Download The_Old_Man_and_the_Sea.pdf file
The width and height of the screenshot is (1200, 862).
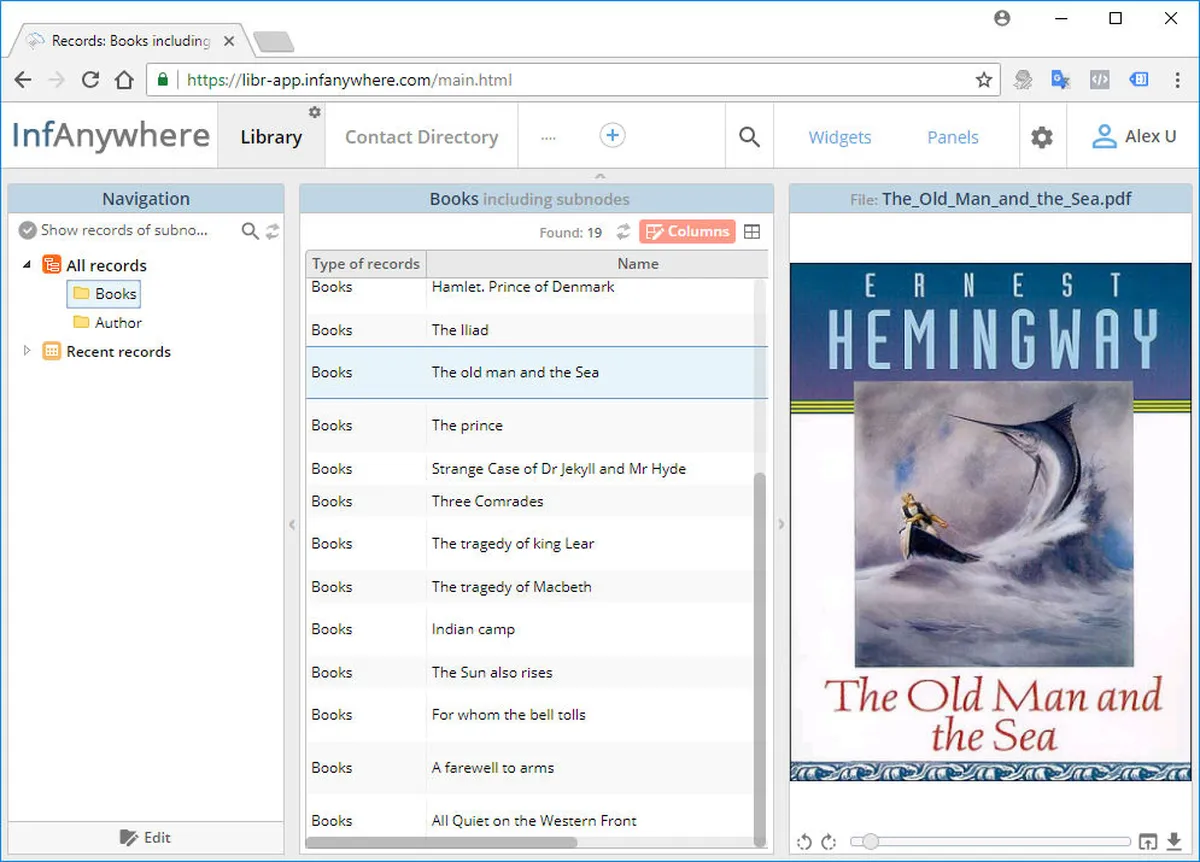[x=1174, y=842]
